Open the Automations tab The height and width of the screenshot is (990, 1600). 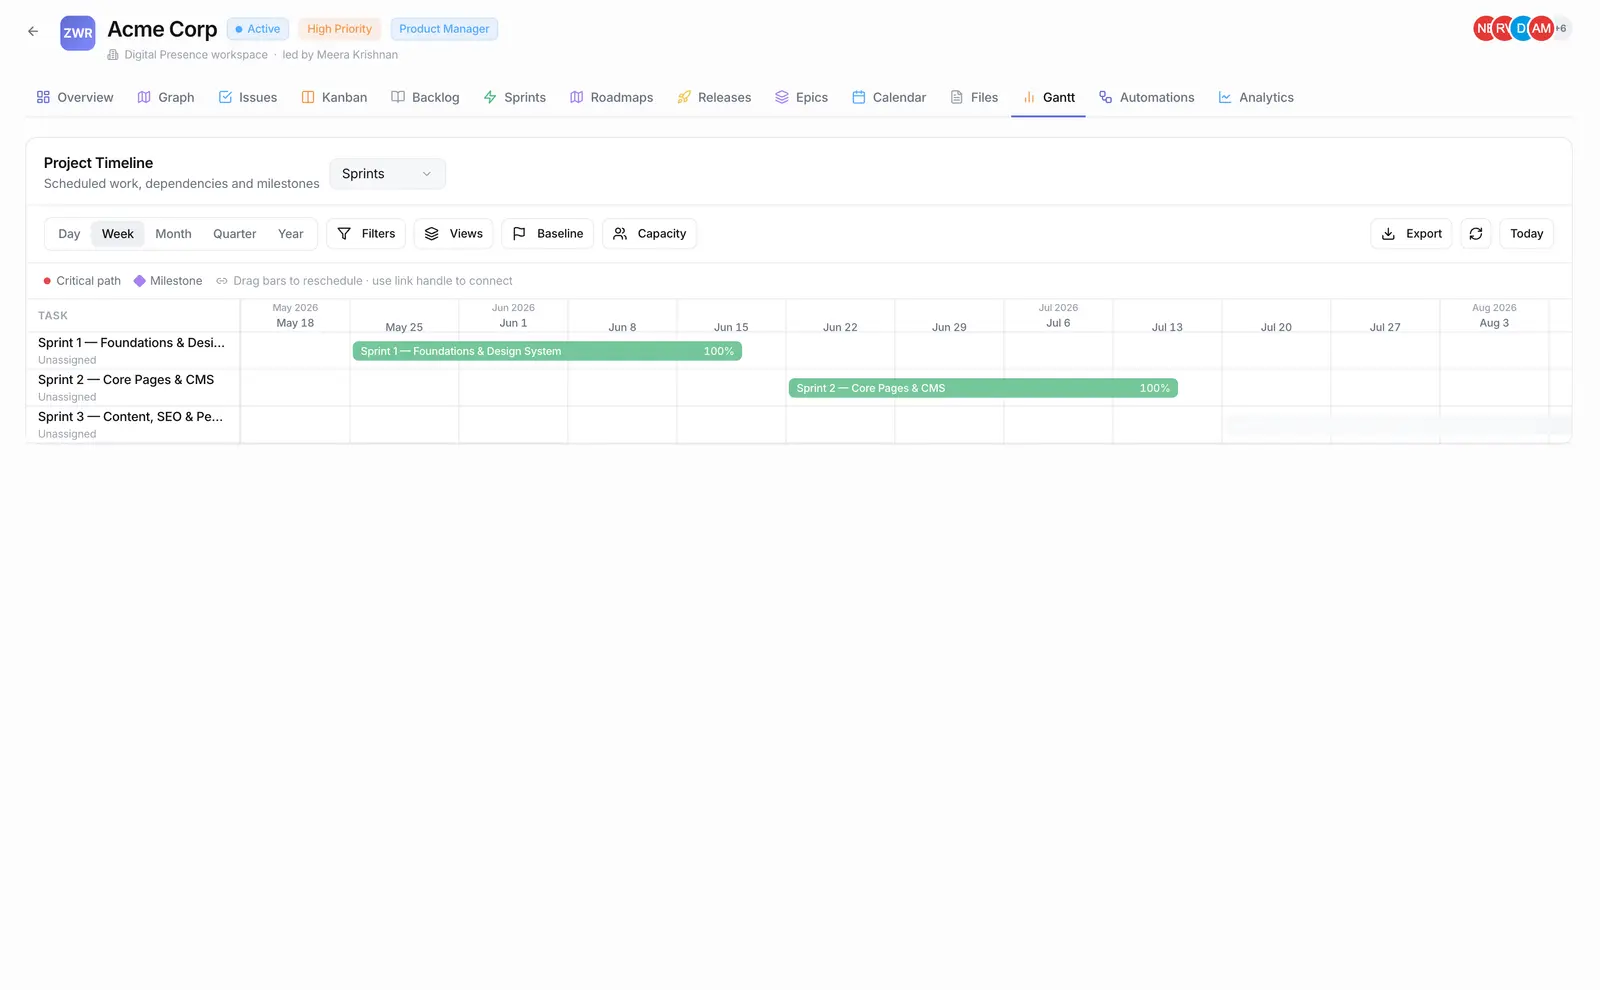pos(1147,97)
